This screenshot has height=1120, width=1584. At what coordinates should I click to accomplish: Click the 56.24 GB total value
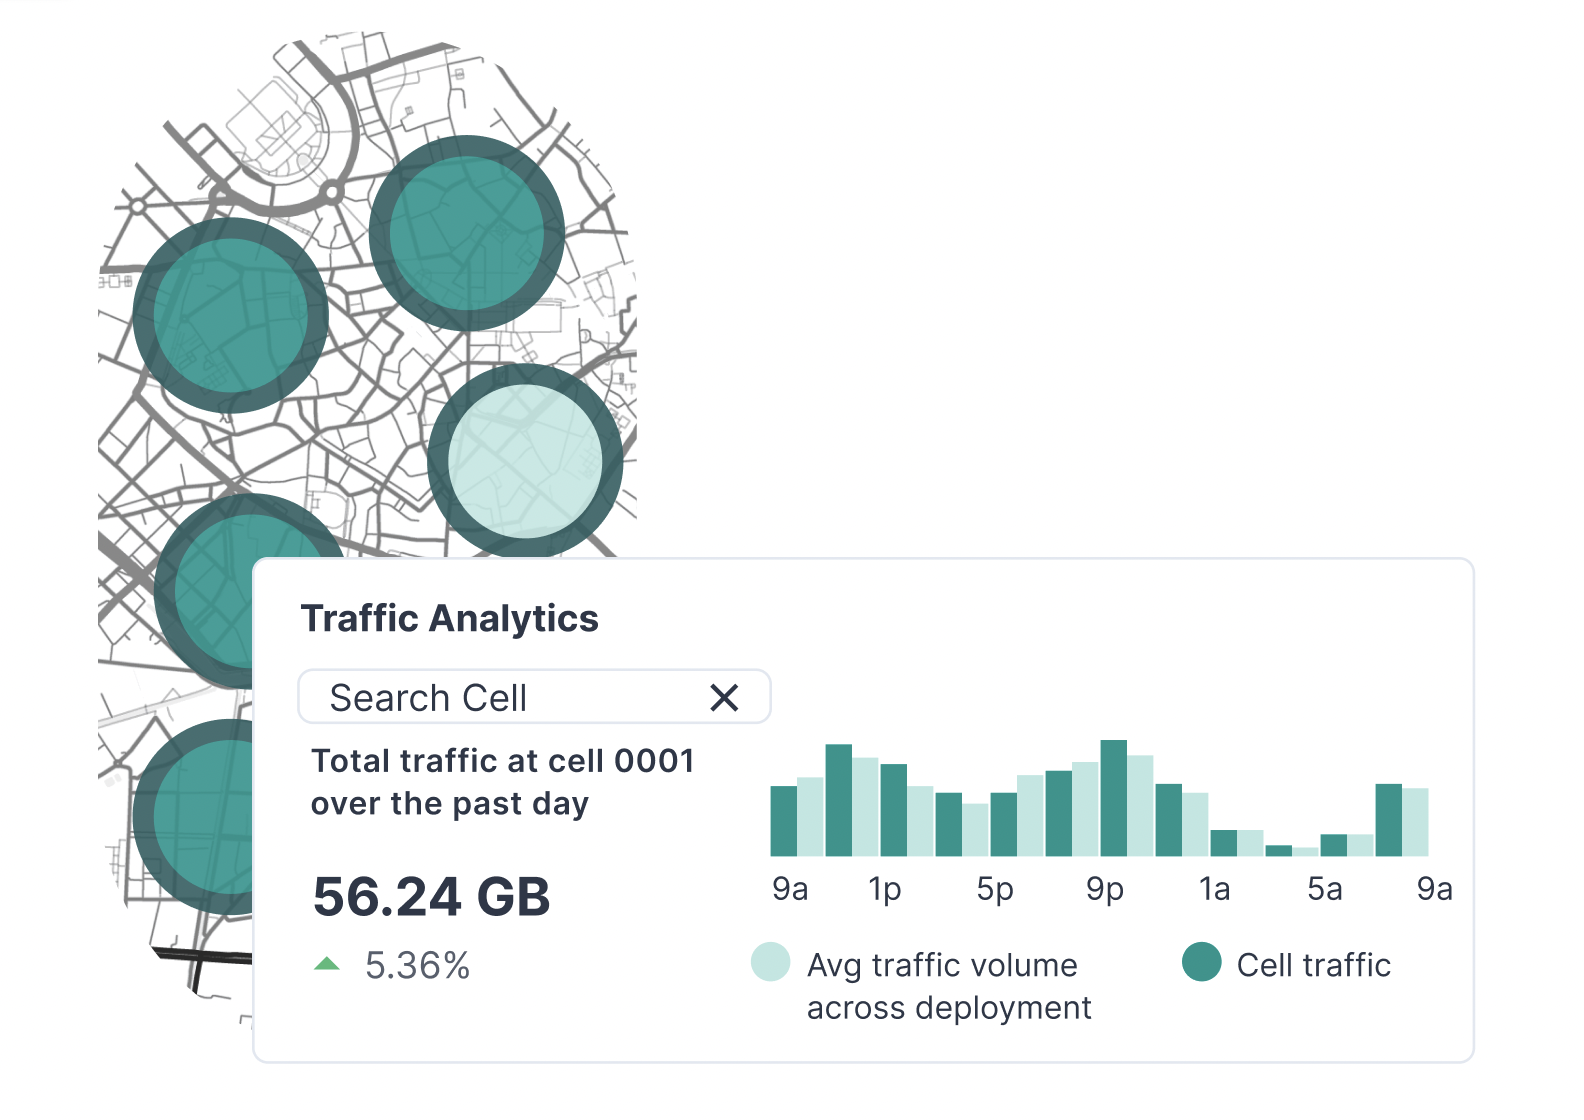pyautogui.click(x=432, y=897)
